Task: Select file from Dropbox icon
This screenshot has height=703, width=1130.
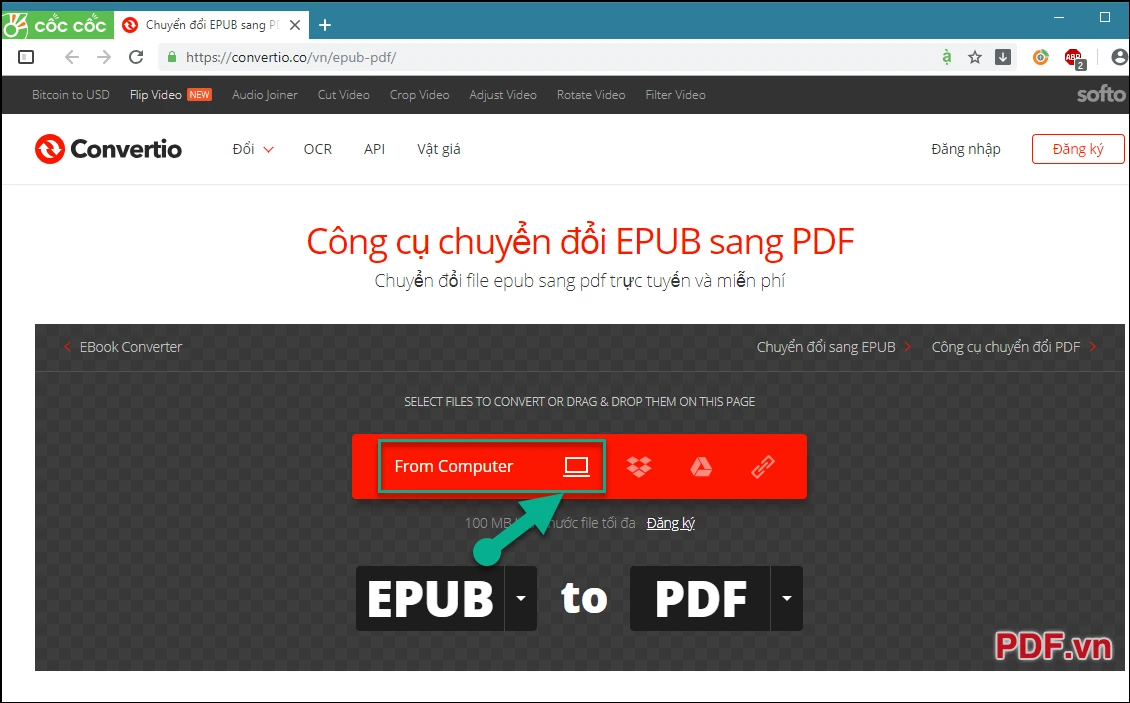Action: (639, 467)
